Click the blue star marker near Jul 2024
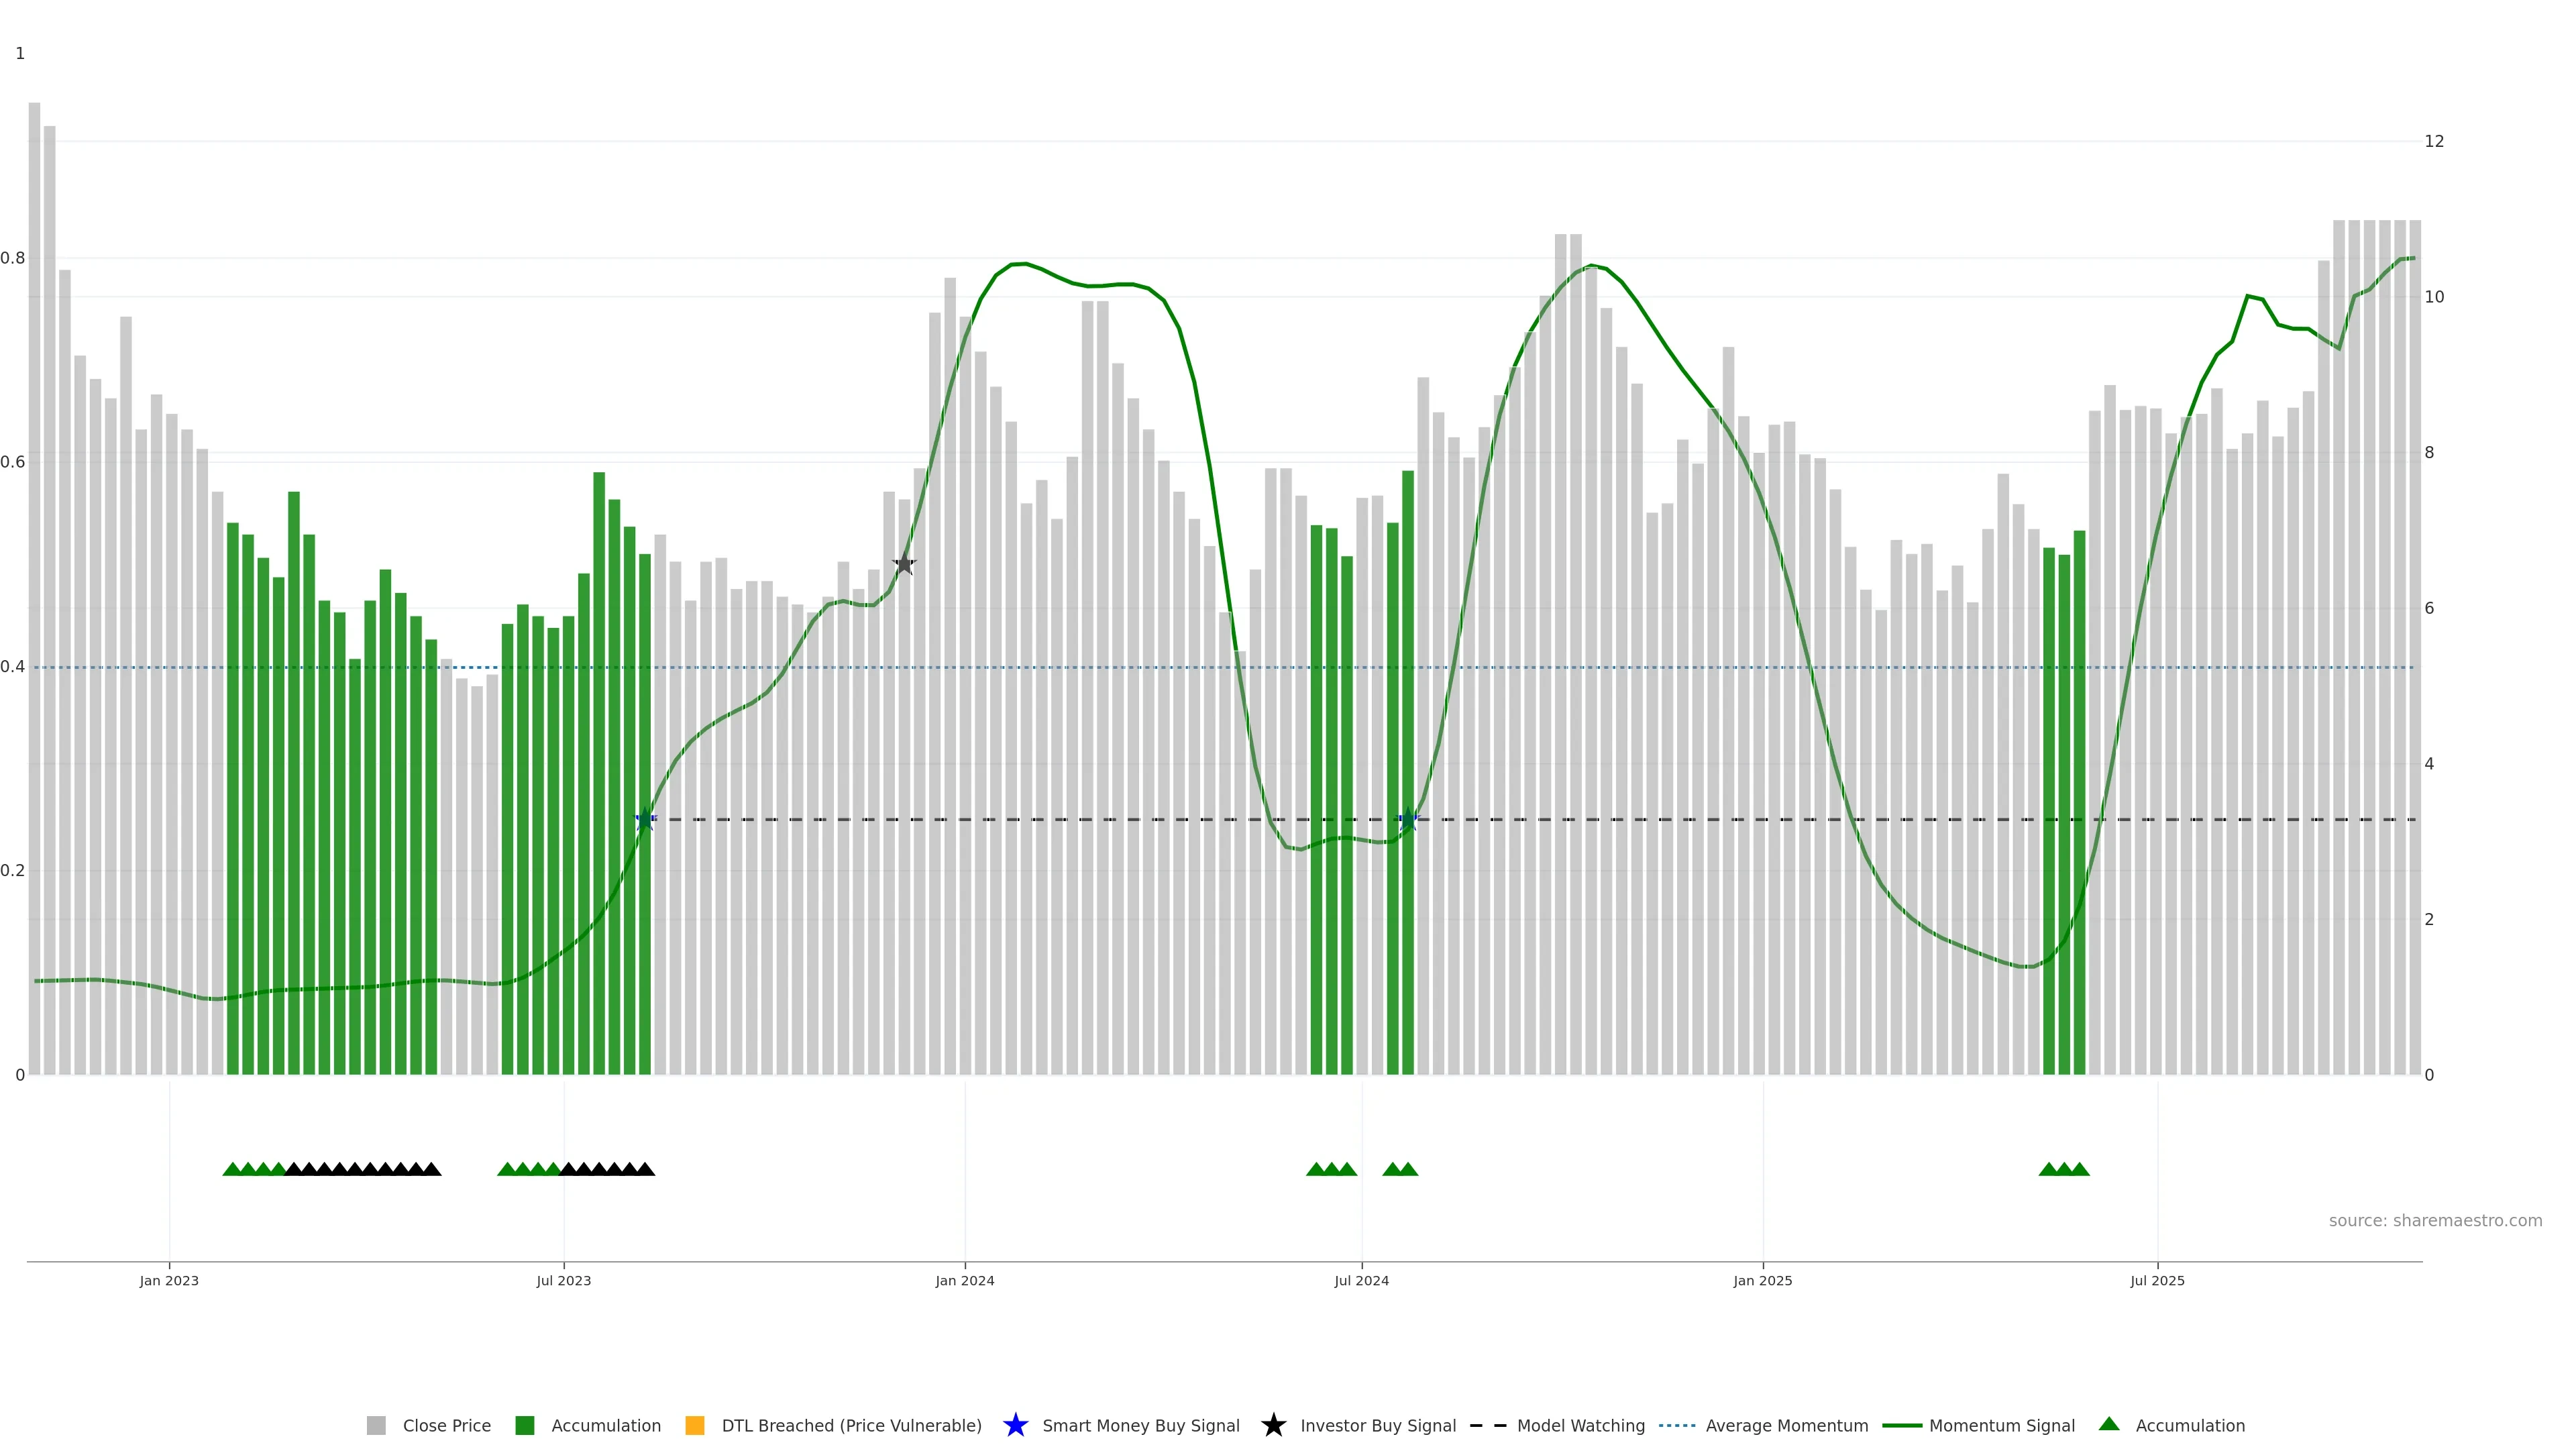The width and height of the screenshot is (2576, 1449). click(x=1408, y=820)
